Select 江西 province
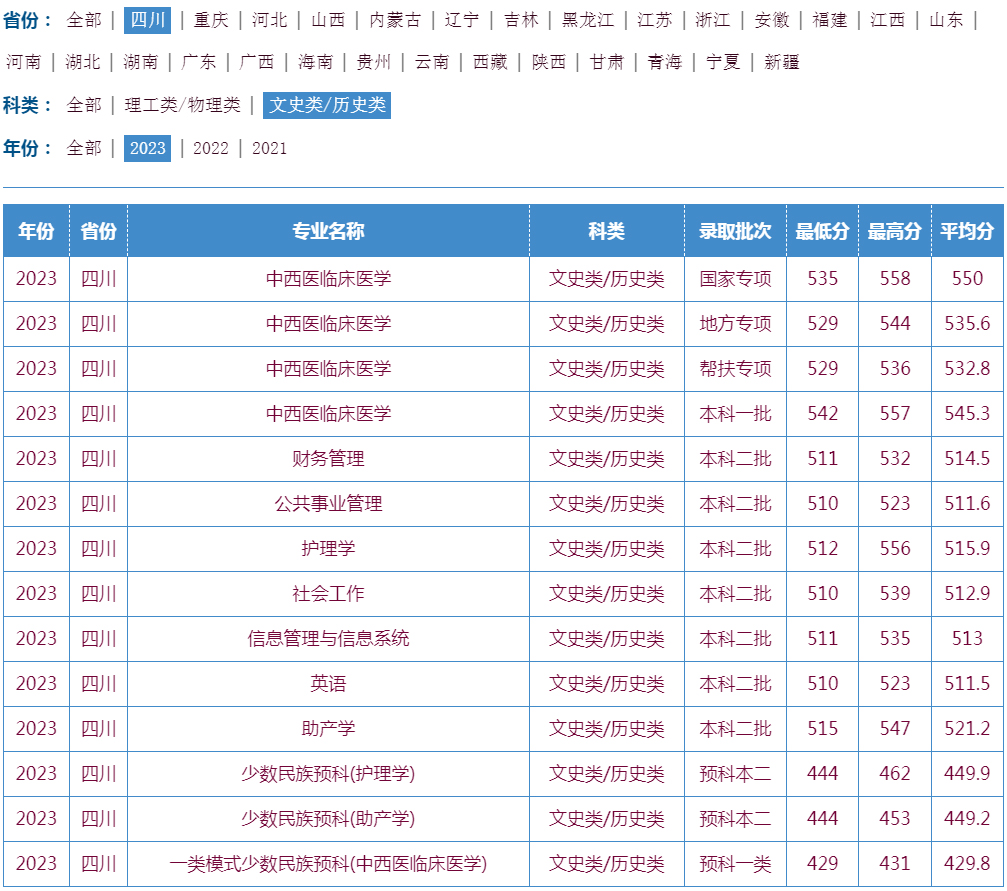 (888, 21)
